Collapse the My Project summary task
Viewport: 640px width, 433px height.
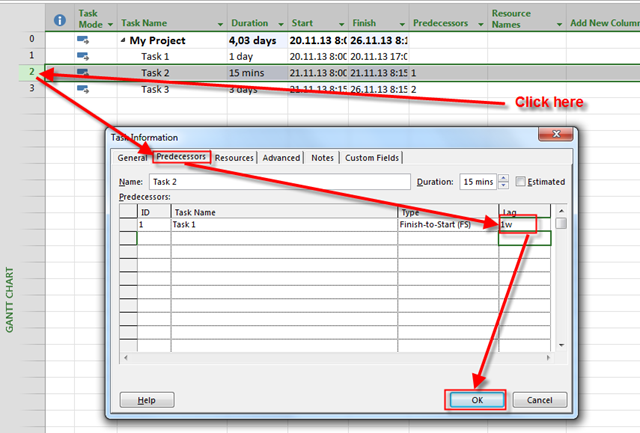124,40
